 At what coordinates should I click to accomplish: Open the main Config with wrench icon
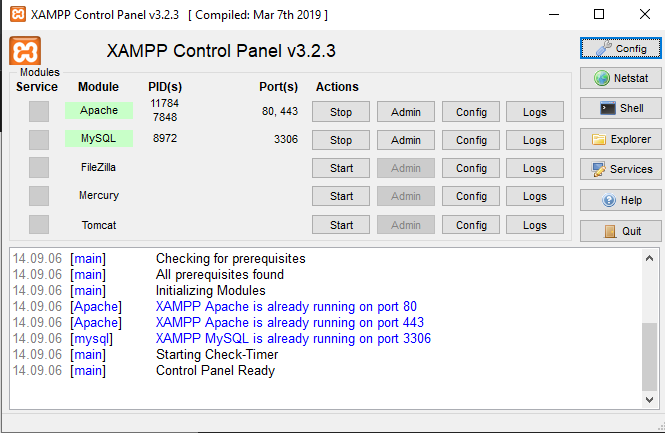tap(620, 48)
